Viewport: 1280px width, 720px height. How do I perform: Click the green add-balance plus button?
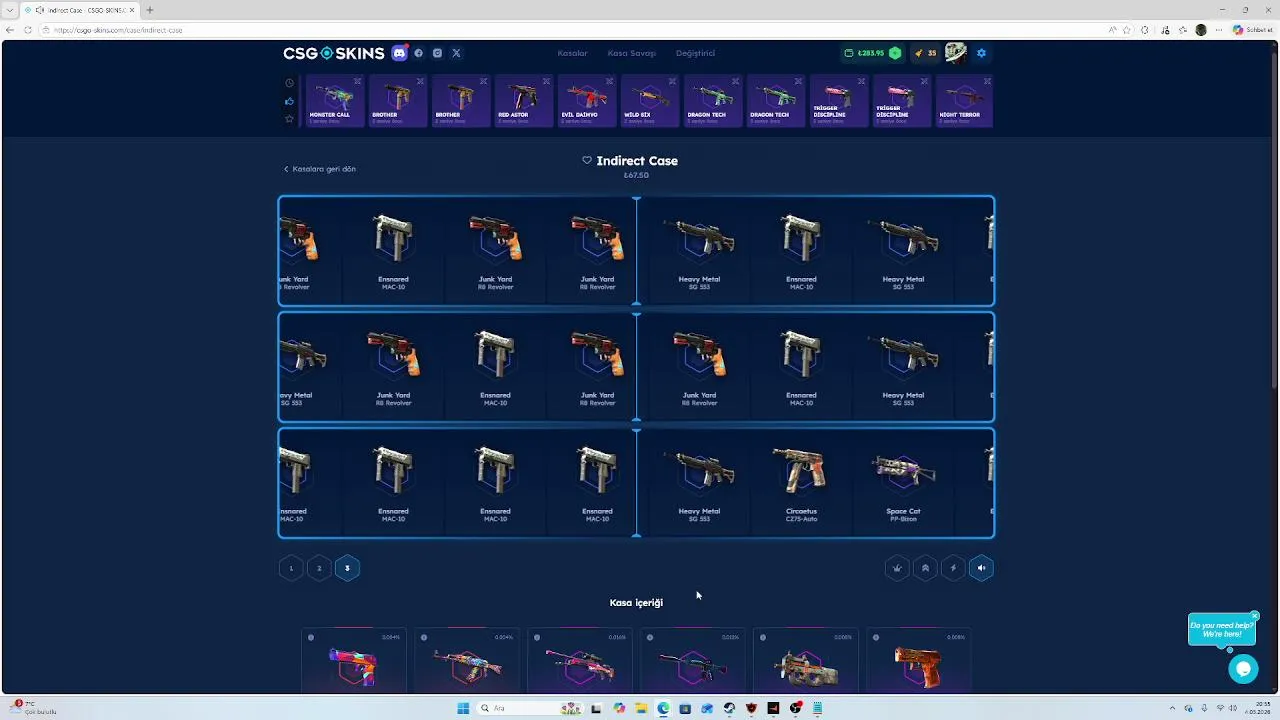[x=895, y=53]
